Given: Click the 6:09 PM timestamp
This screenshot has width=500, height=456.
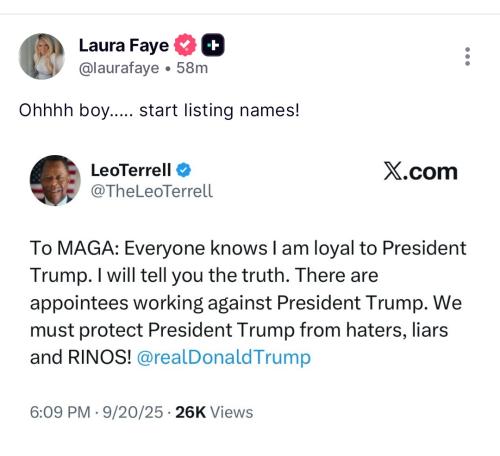Looking at the screenshot, I should click(60, 412).
